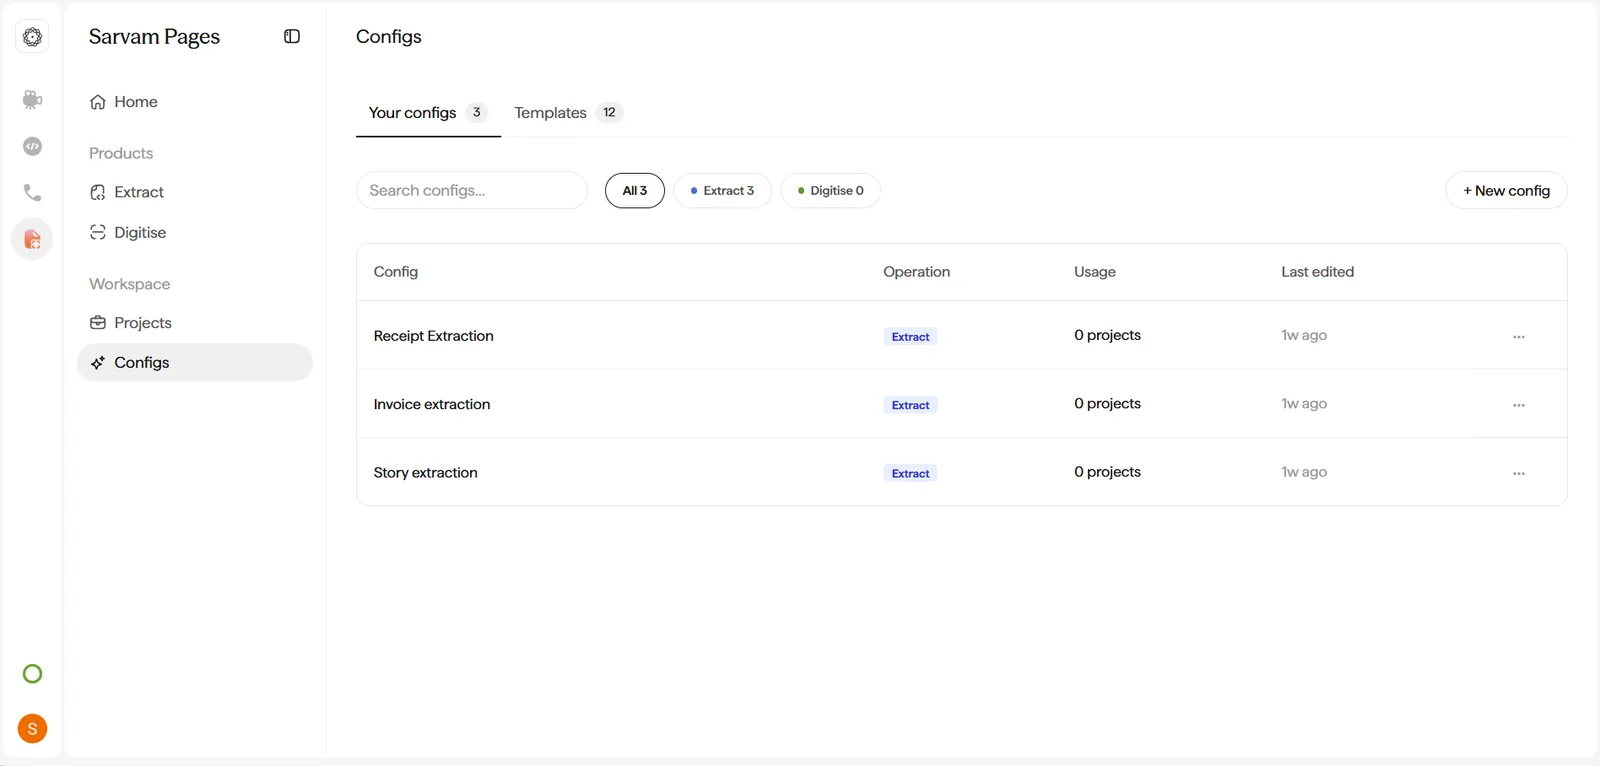Click Extract badge in Invoice extraction row
The height and width of the screenshot is (766, 1600).
(911, 405)
